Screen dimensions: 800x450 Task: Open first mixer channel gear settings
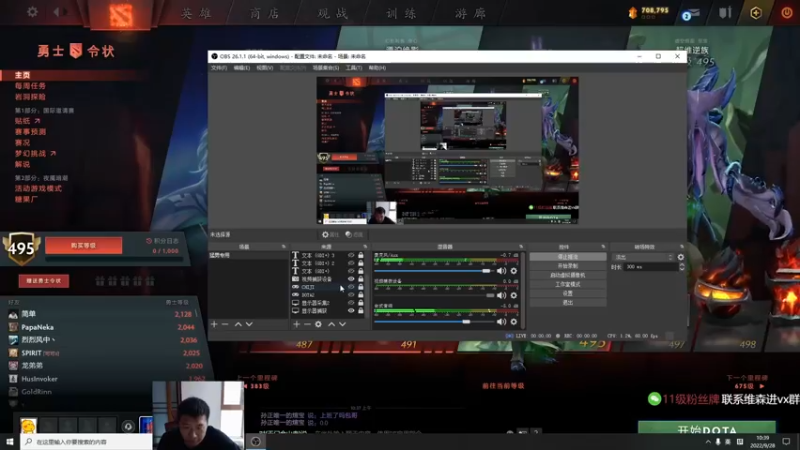coord(514,271)
